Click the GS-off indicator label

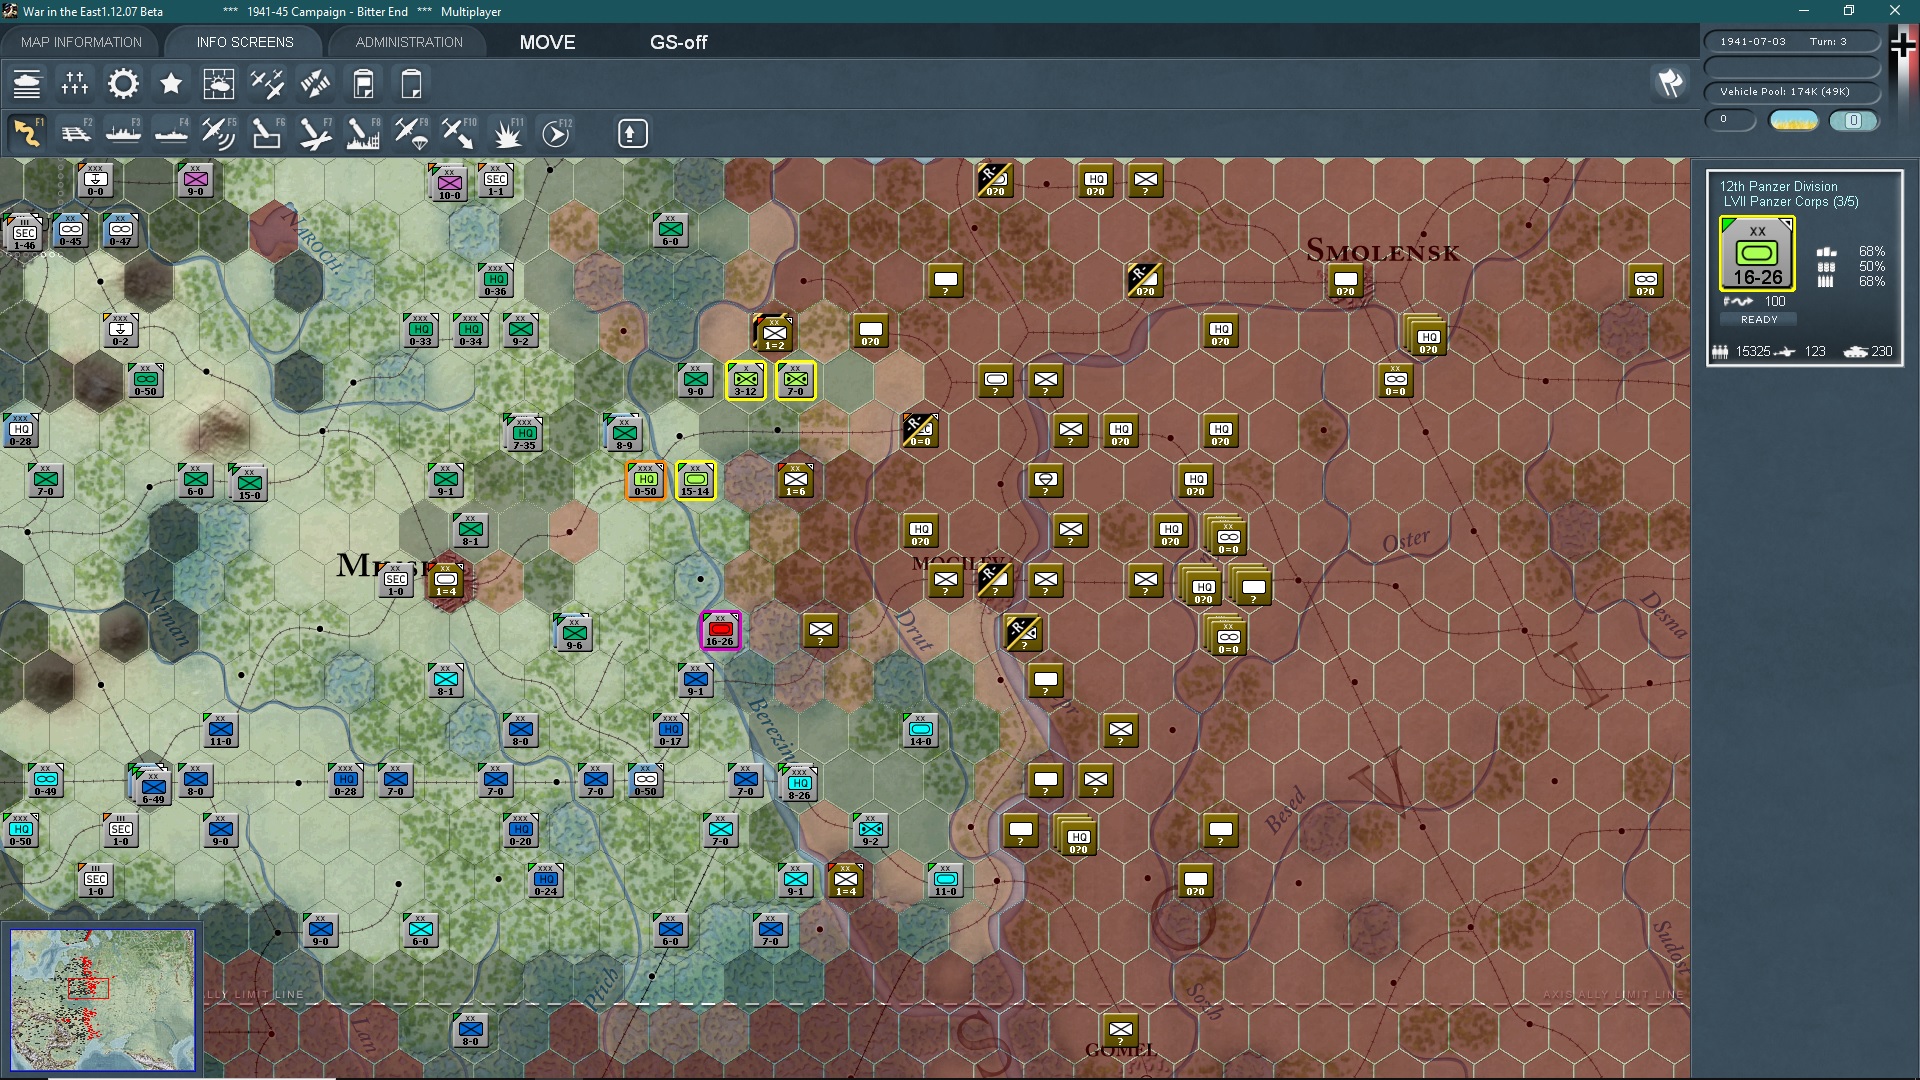click(x=678, y=42)
